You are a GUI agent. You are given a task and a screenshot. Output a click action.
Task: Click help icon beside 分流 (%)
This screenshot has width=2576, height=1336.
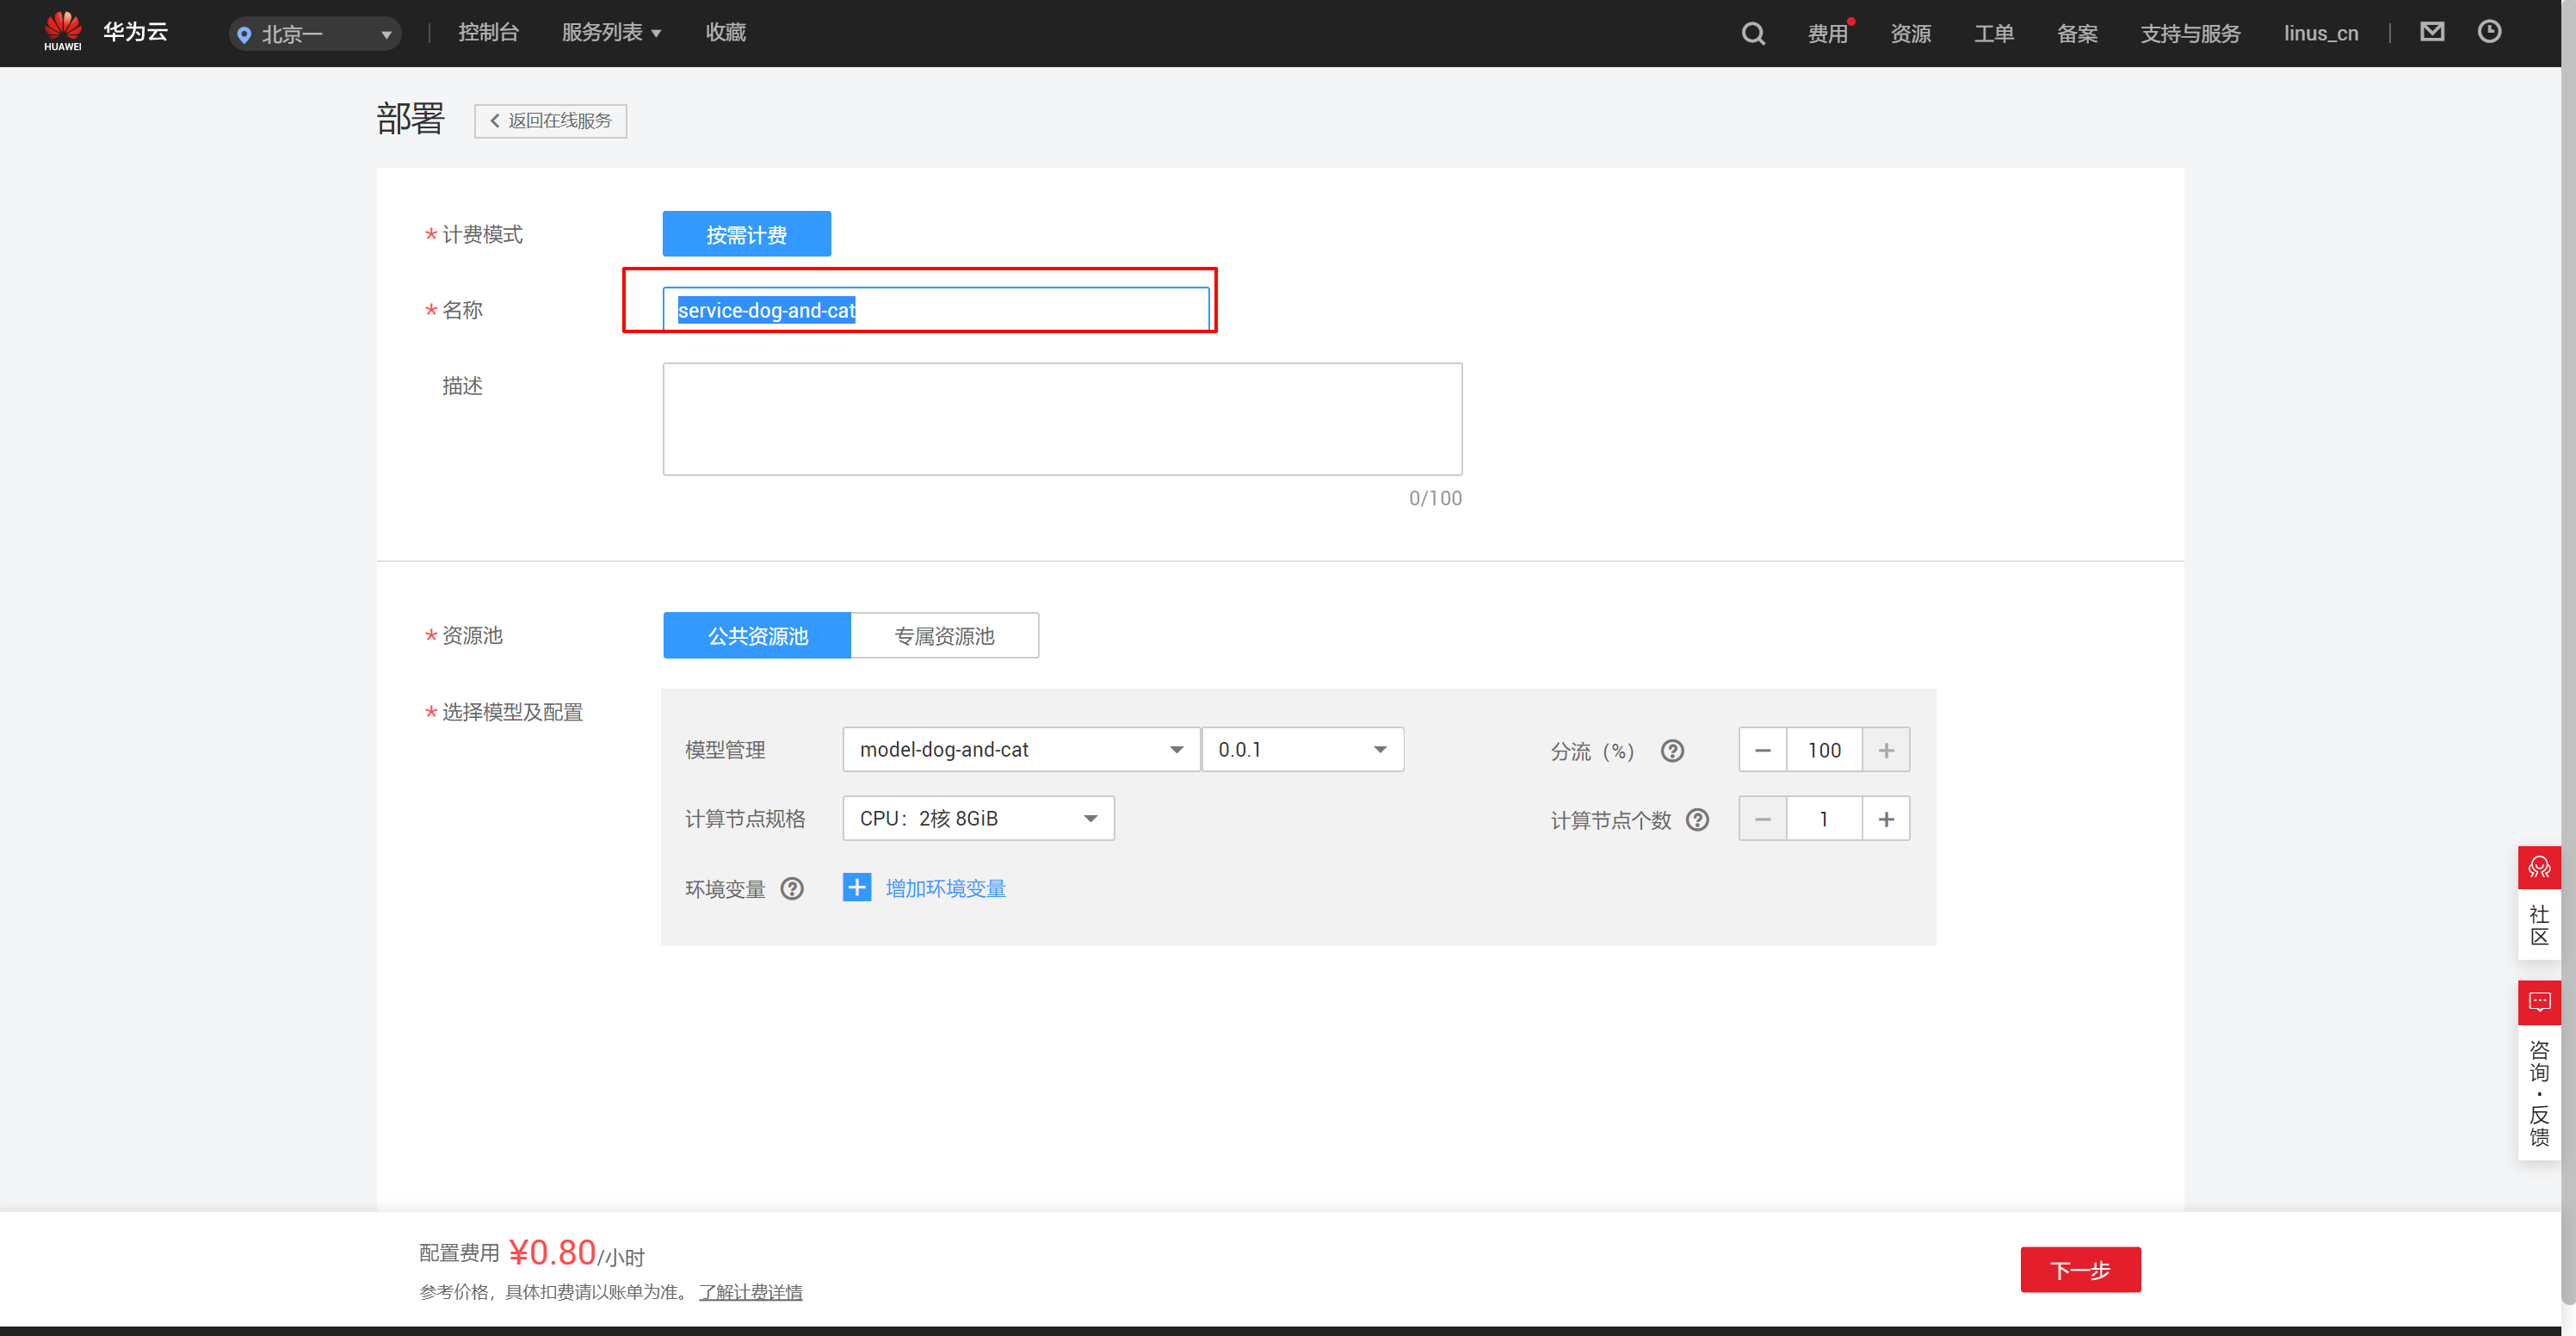(x=1672, y=750)
